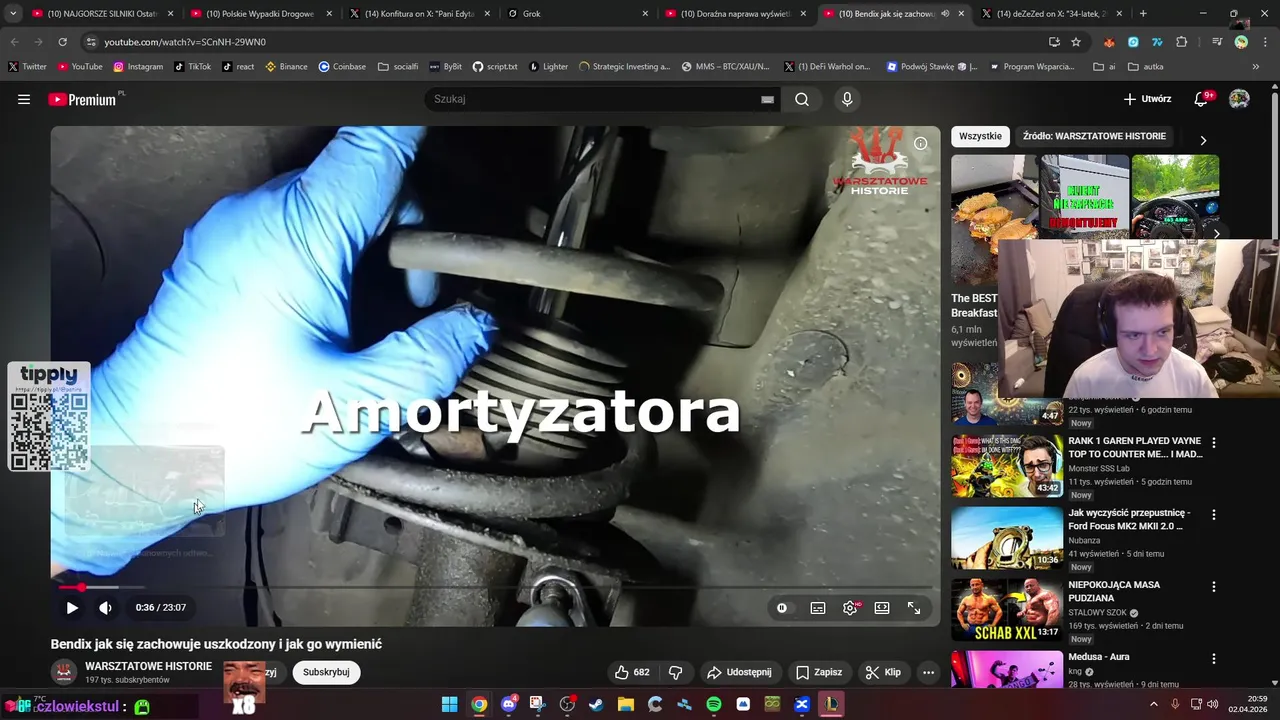Screen dimensions: 1280x720
Task: Play the video
Action: (72, 607)
